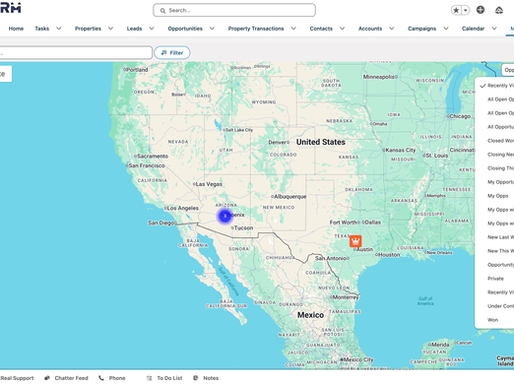This screenshot has height=386, width=514.
Task: Open the To Do List utility
Action: 164,378
